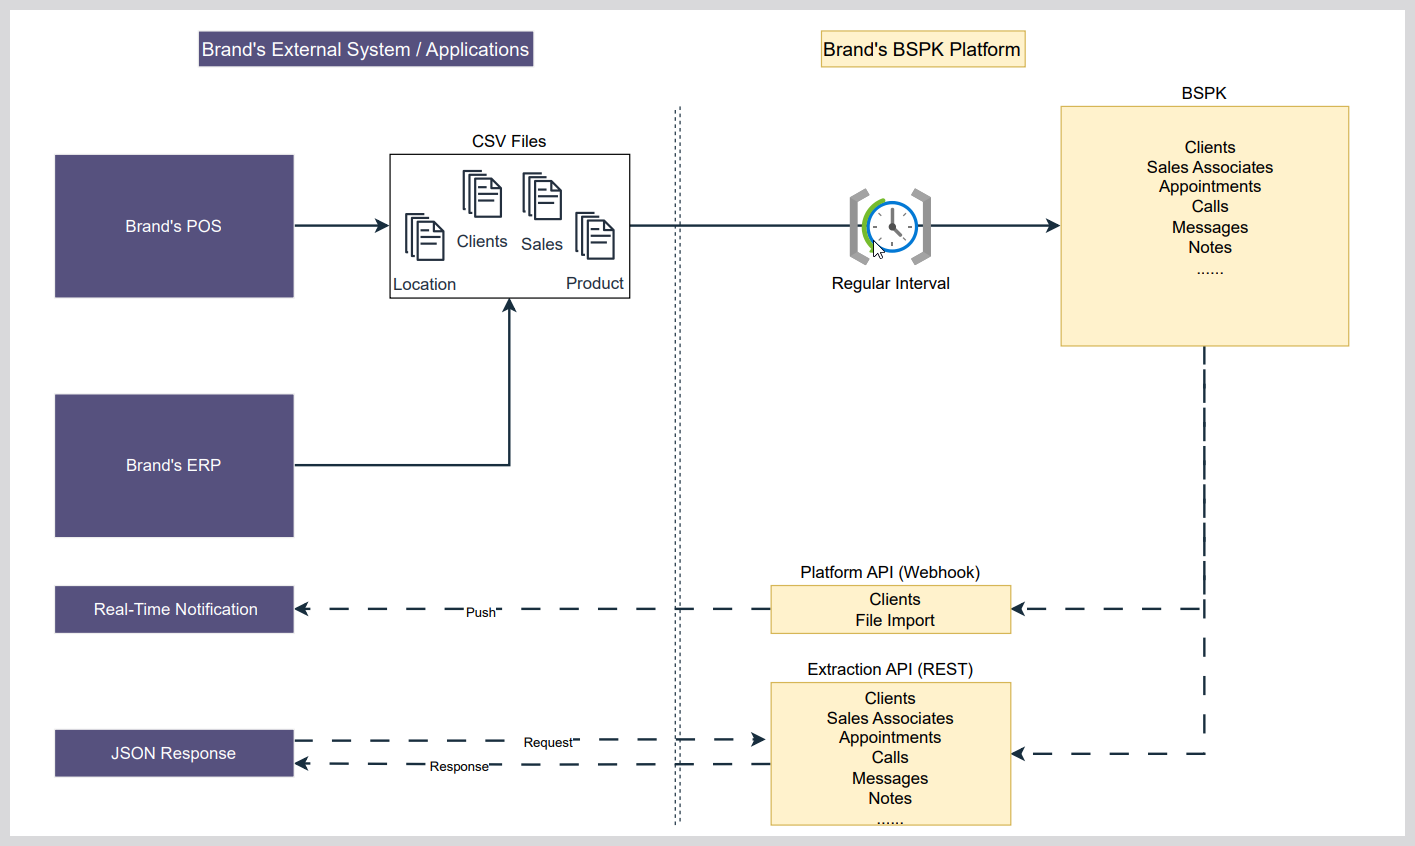
Task: Click the Sales CSV file icon
Action: tap(542, 198)
